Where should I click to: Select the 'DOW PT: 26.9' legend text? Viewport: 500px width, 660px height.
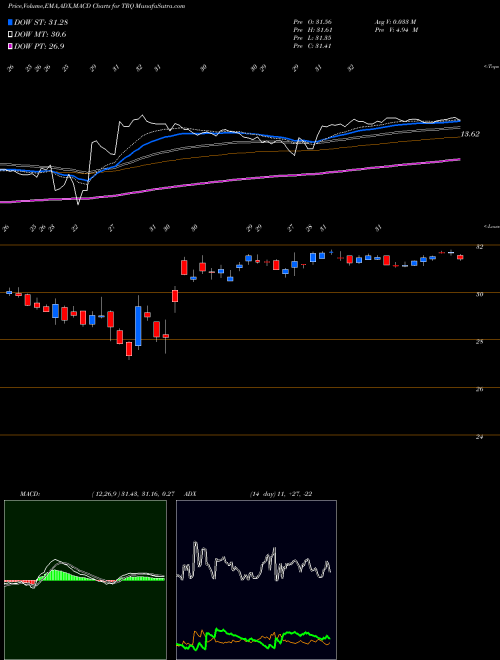click(39, 46)
